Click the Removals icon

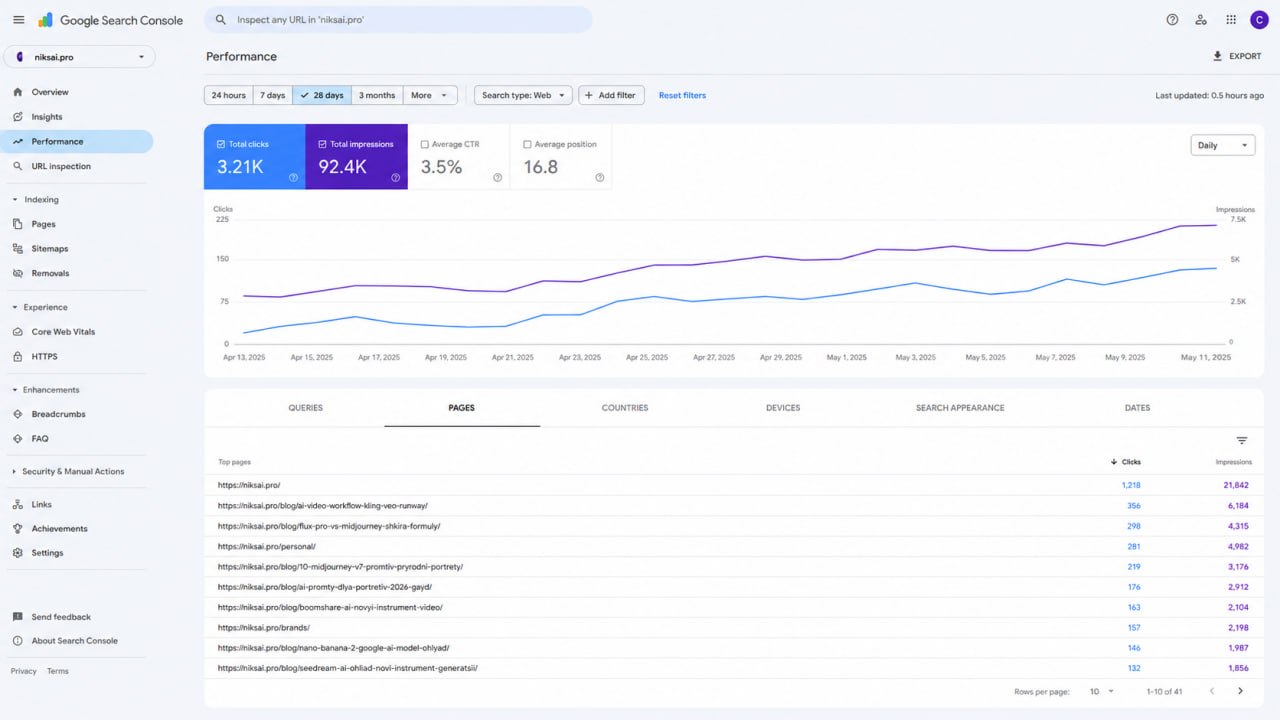[18, 273]
